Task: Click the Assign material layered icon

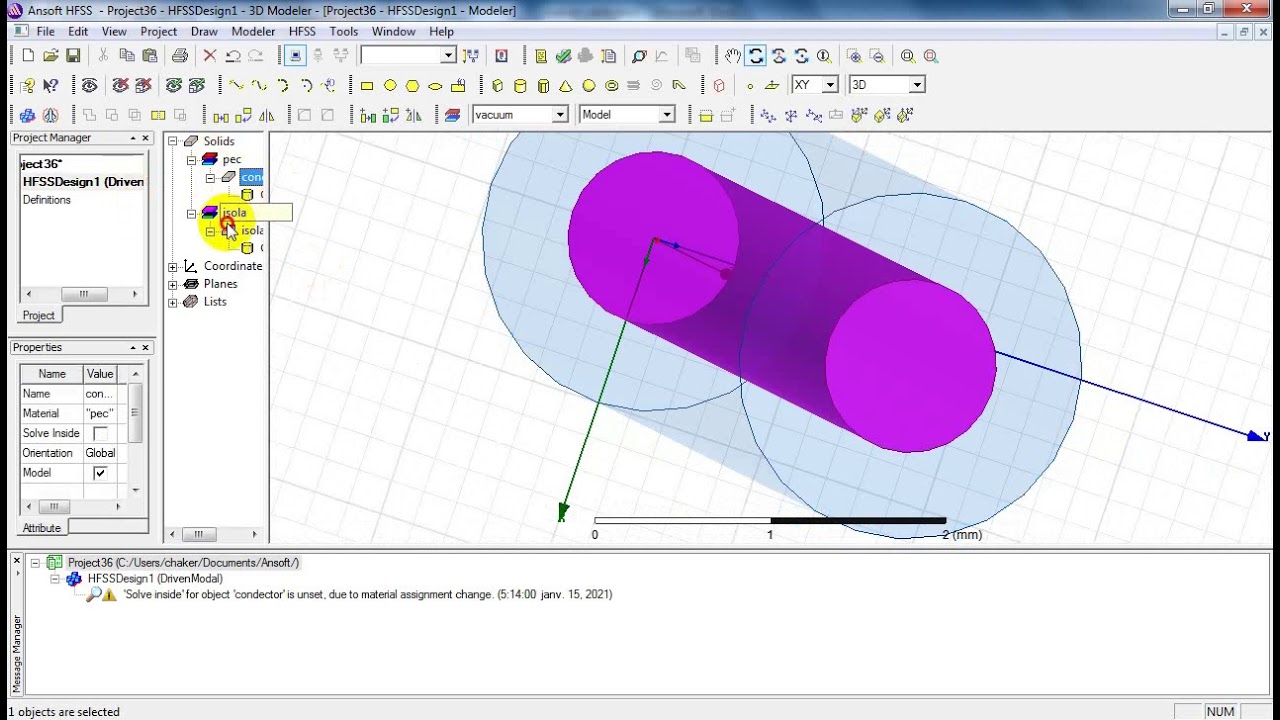Action: 452,115
